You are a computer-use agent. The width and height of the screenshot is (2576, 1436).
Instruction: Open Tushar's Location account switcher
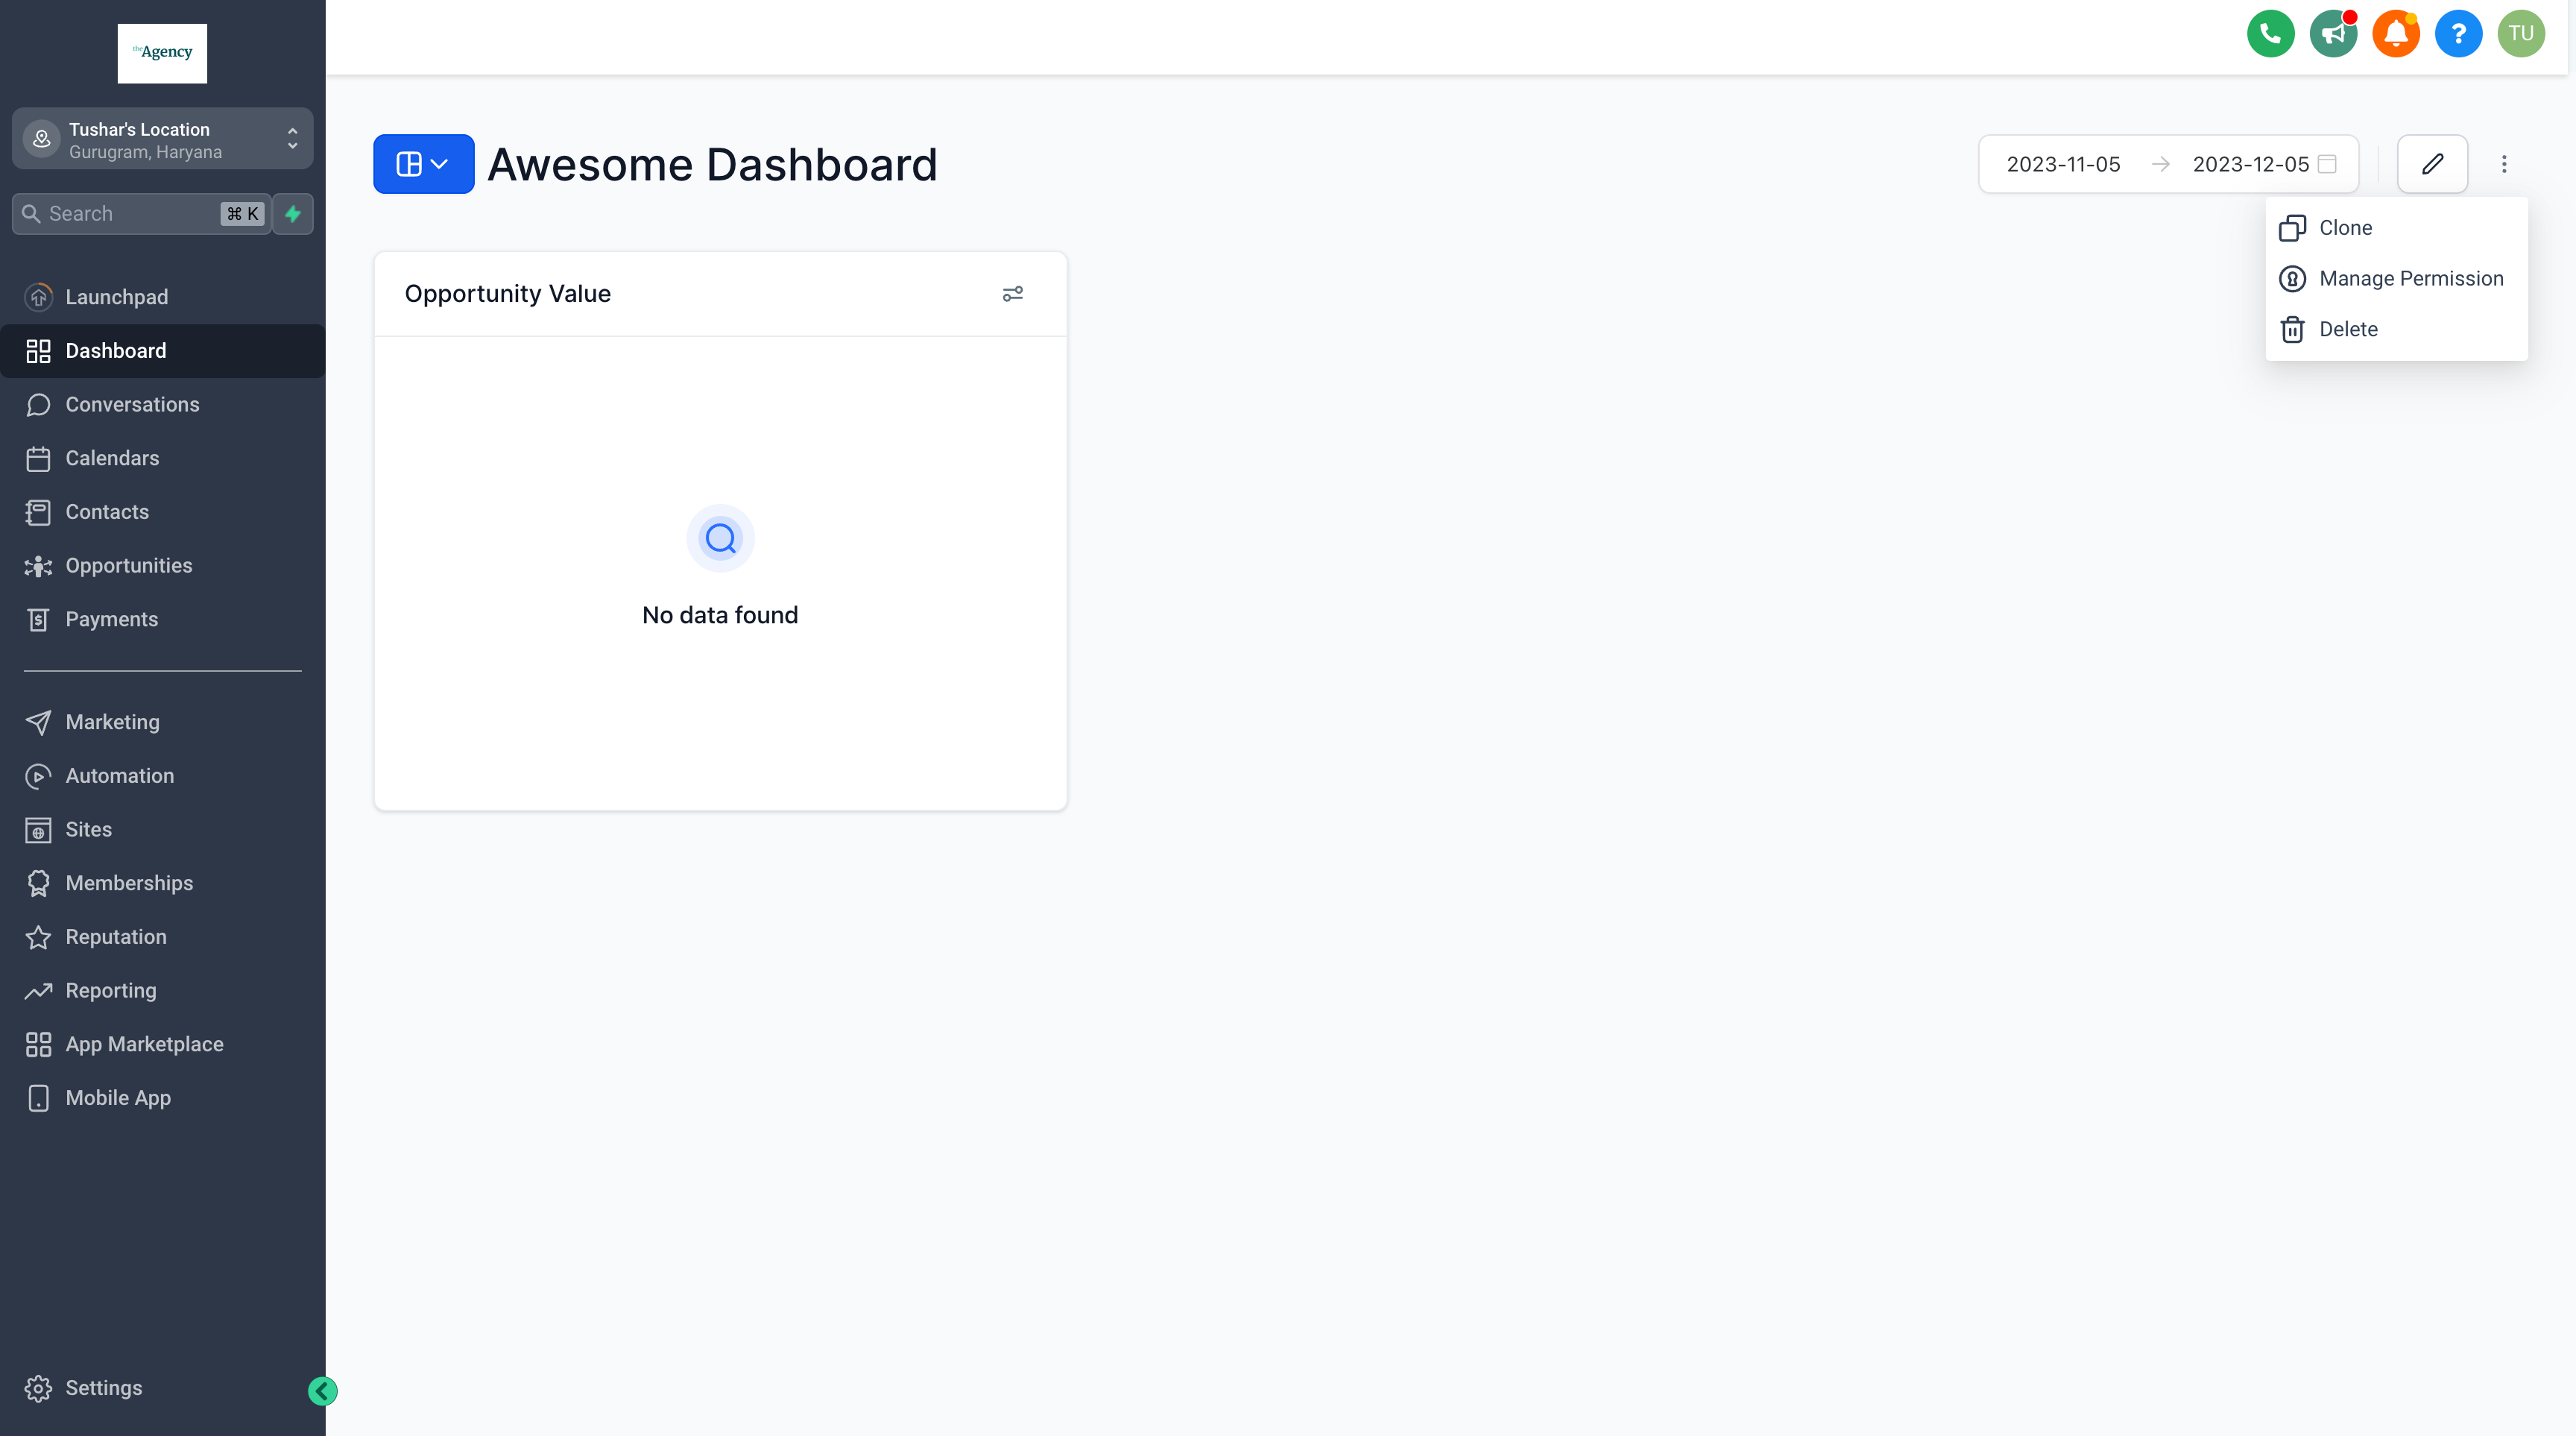tap(162, 140)
